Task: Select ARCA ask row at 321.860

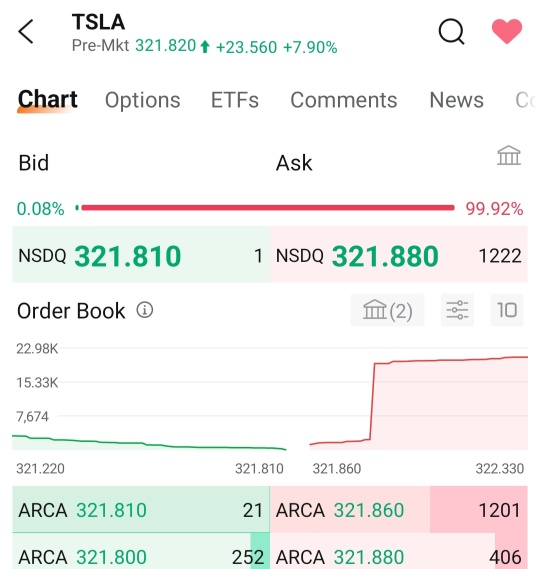Action: (x=398, y=509)
